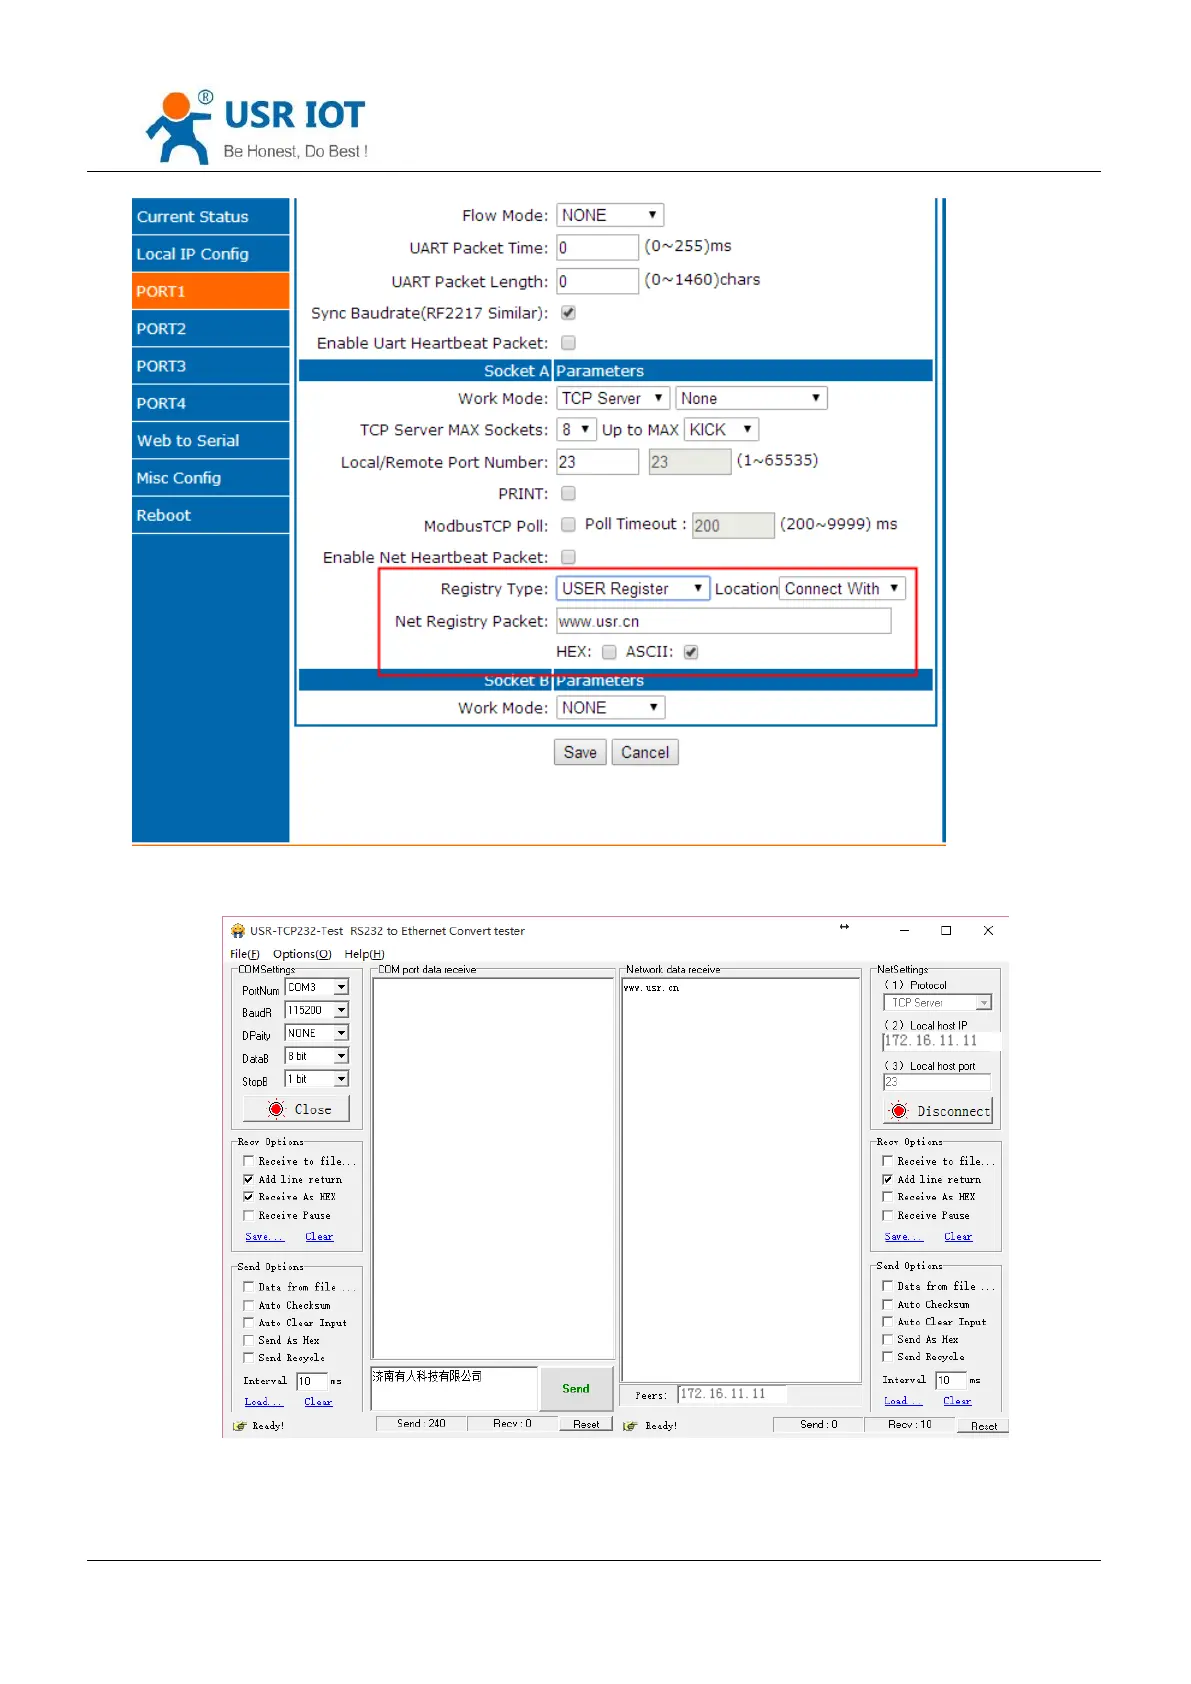The width and height of the screenshot is (1191, 1684).
Task: Open Local IP Config in sidebar
Action: (210, 254)
